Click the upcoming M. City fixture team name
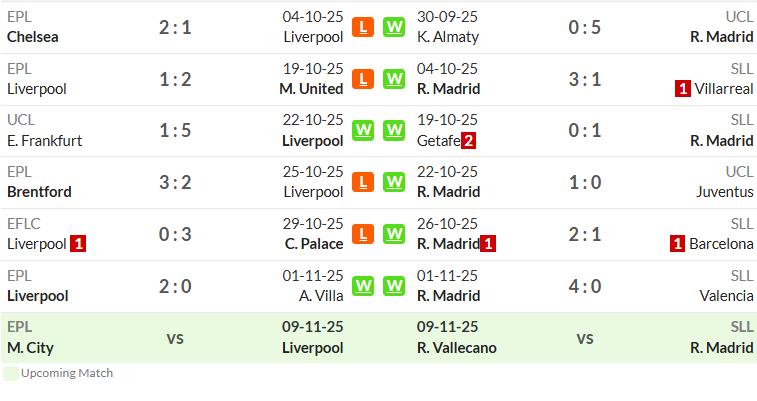 point(30,348)
